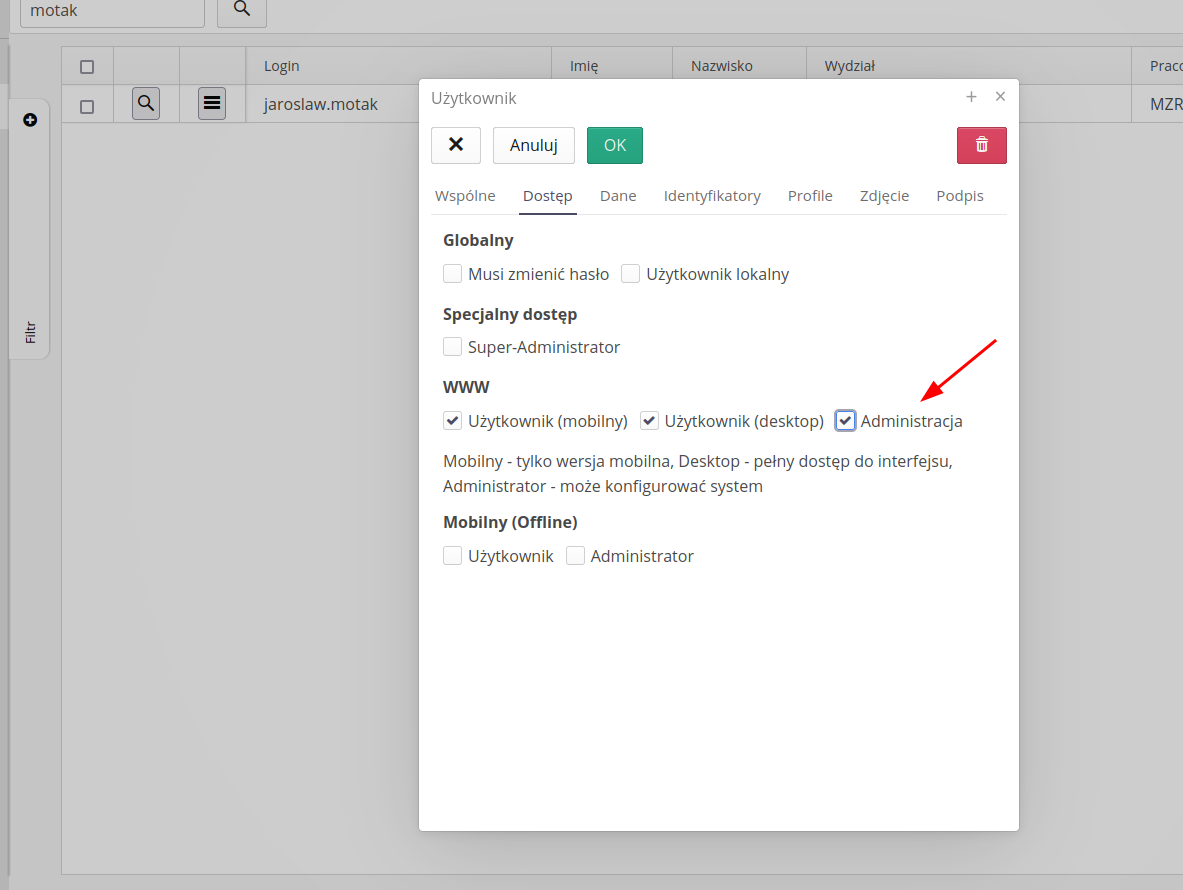This screenshot has width=1183, height=890.
Task: Enable Użytkownik lokalny checkbox
Action: click(631, 274)
